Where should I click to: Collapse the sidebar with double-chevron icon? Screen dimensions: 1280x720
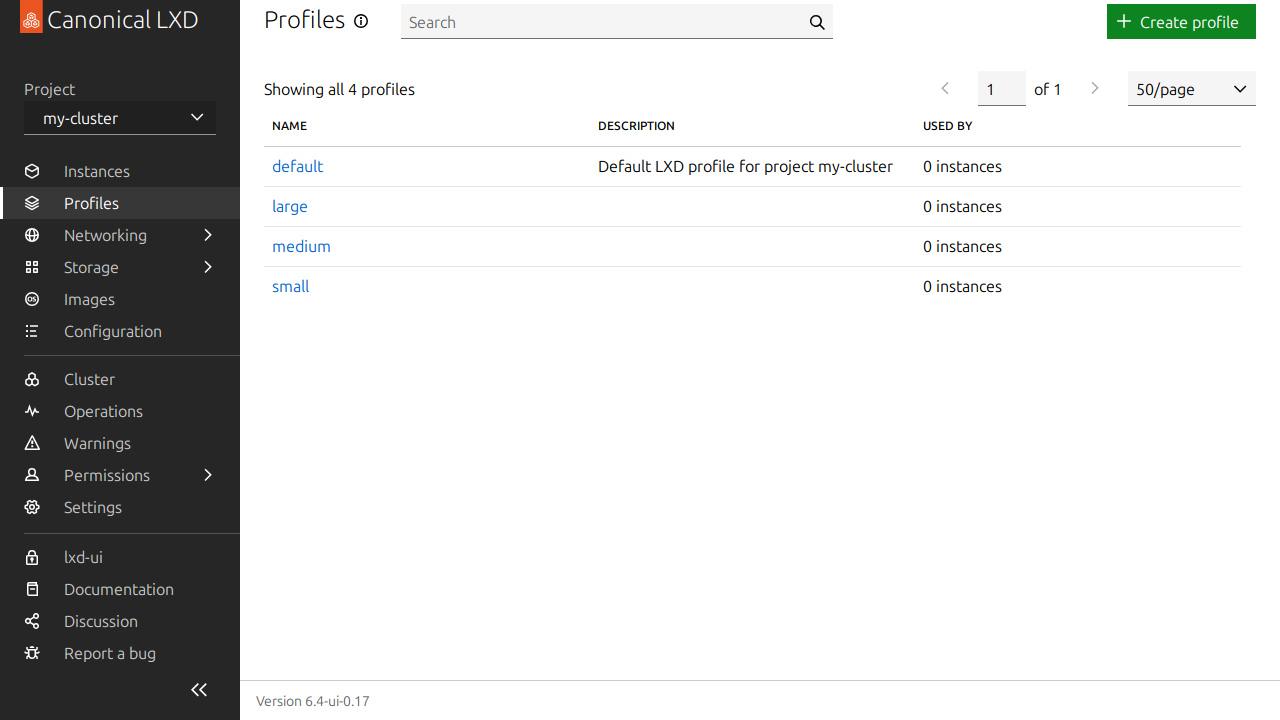pos(199,690)
